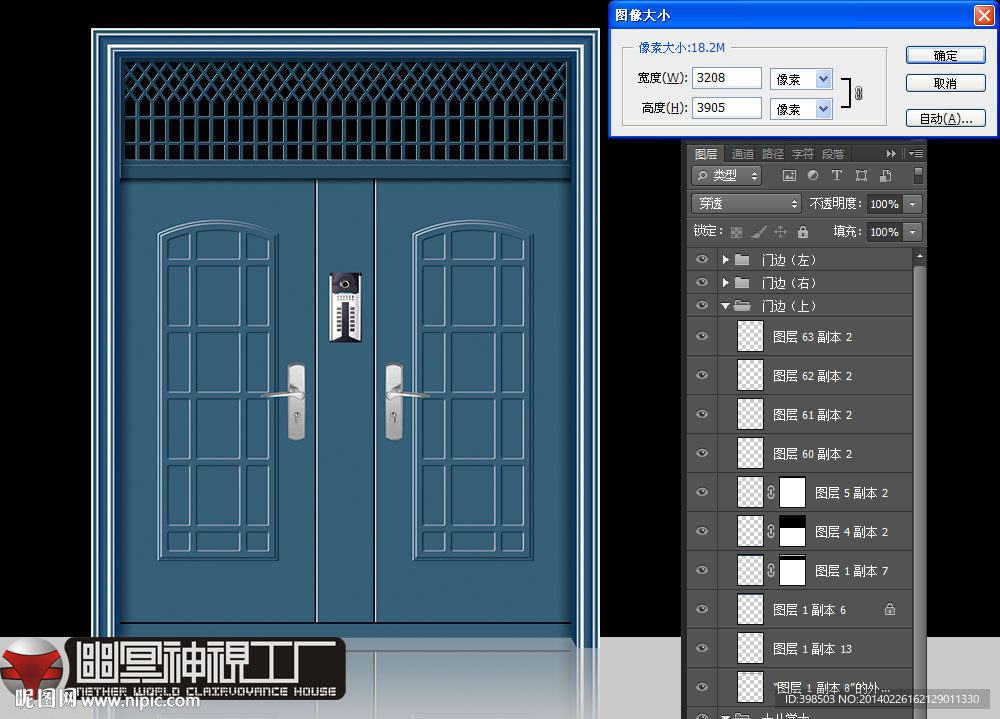Open the 不透明度 opacity slider arrow
Screen dimensions: 1000x719
pos(913,204)
